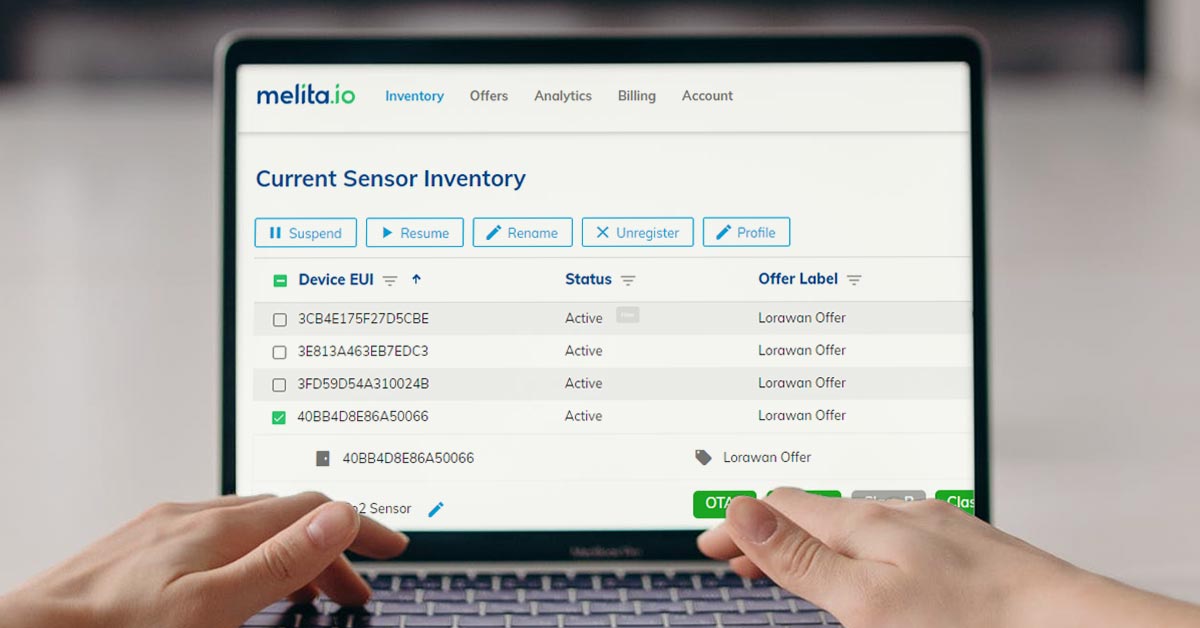Select the checkbox for device 3E813A463EB7EDC3
Viewport: 1200px width, 628px height.
point(280,352)
